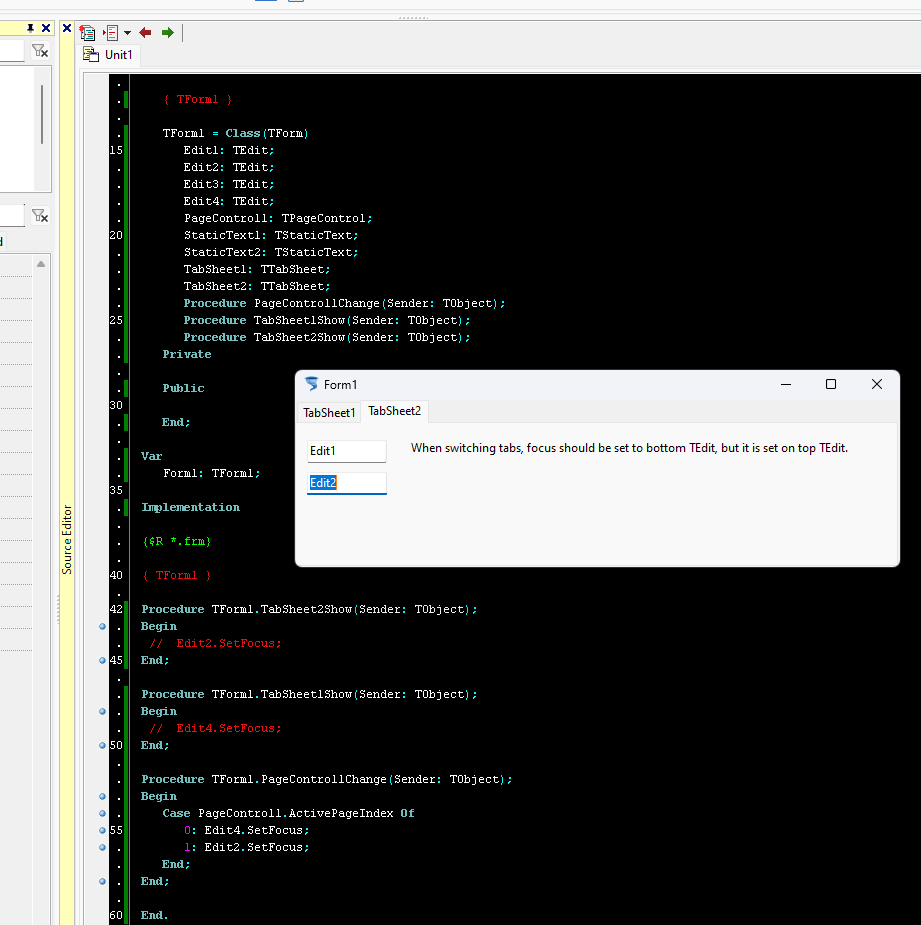This screenshot has width=921, height=925.
Task: Click the 'TabSheet2: TTabSheet;' declaration
Action: (257, 287)
